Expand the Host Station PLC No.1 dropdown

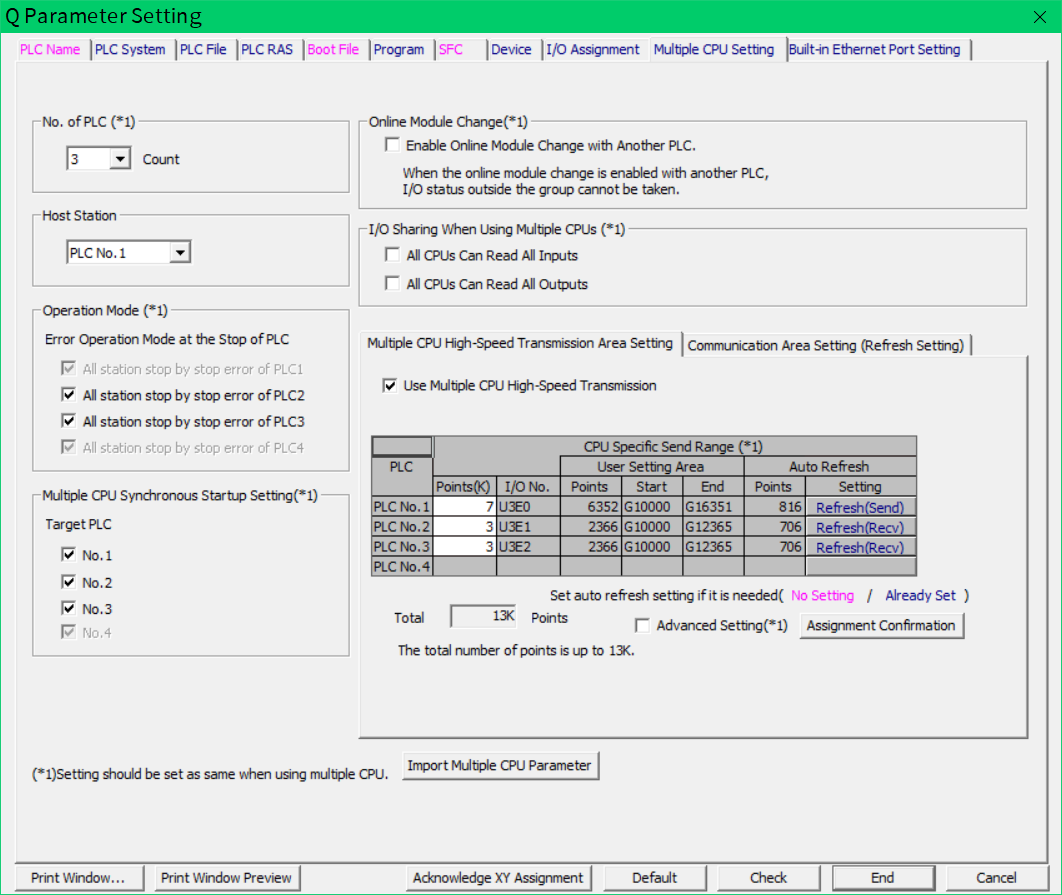pos(180,253)
